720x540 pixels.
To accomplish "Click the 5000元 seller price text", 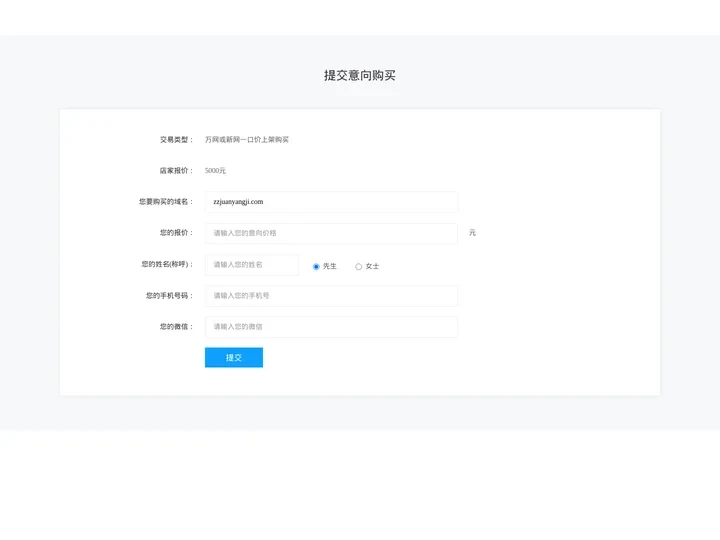I will click(215, 170).
